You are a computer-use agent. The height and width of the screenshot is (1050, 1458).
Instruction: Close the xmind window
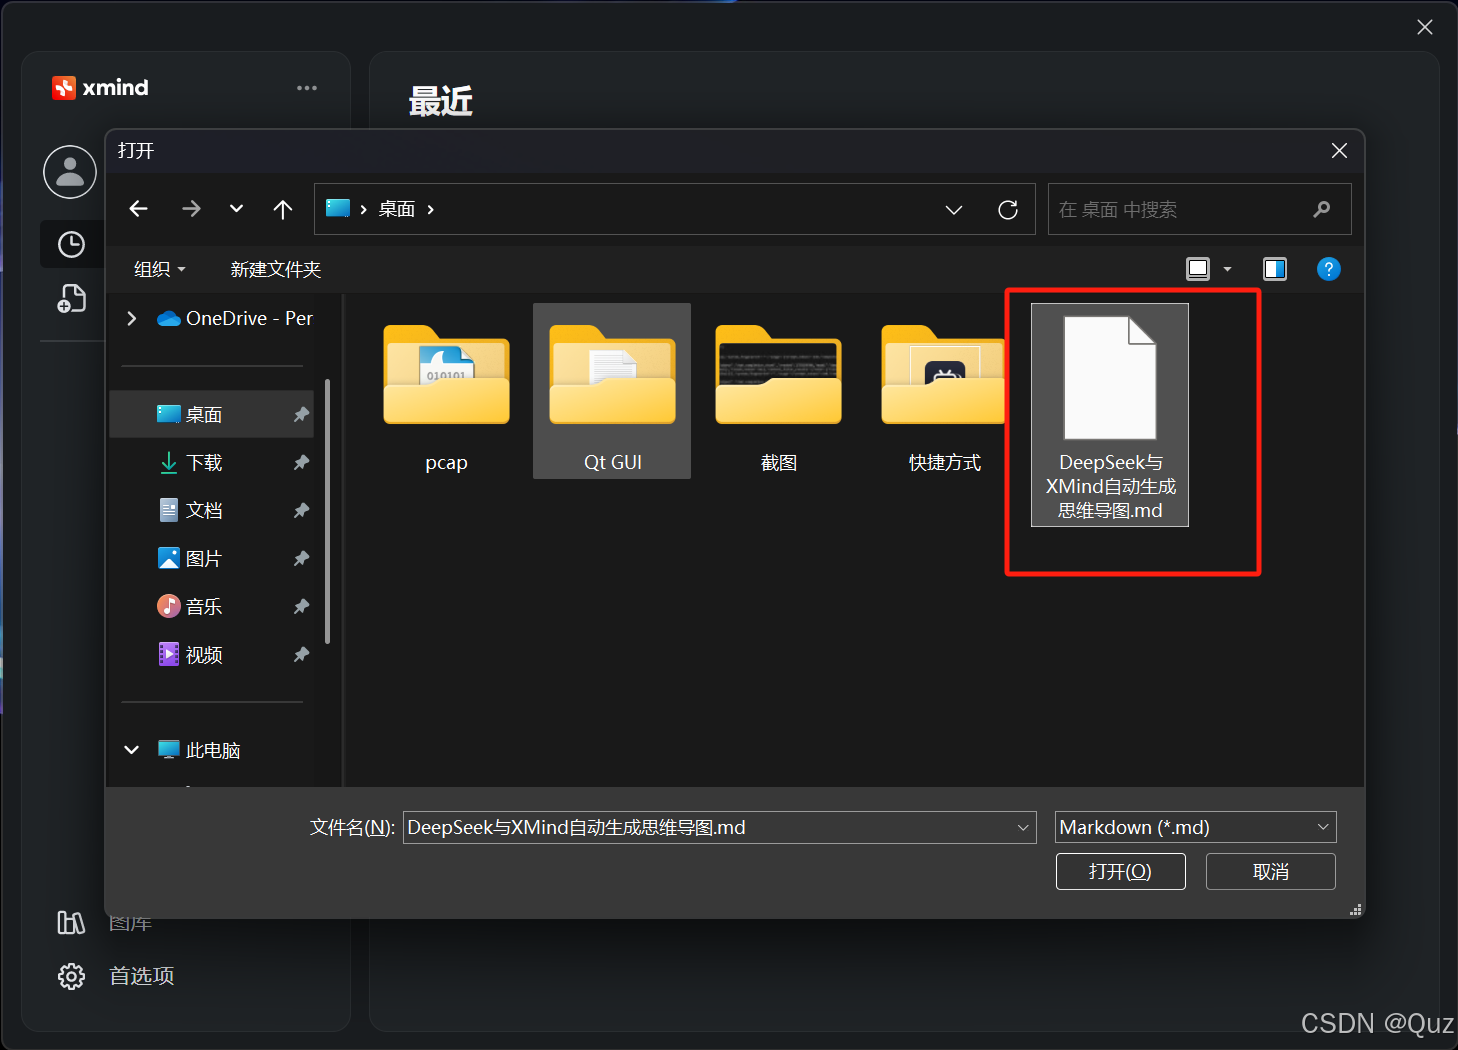1425,27
